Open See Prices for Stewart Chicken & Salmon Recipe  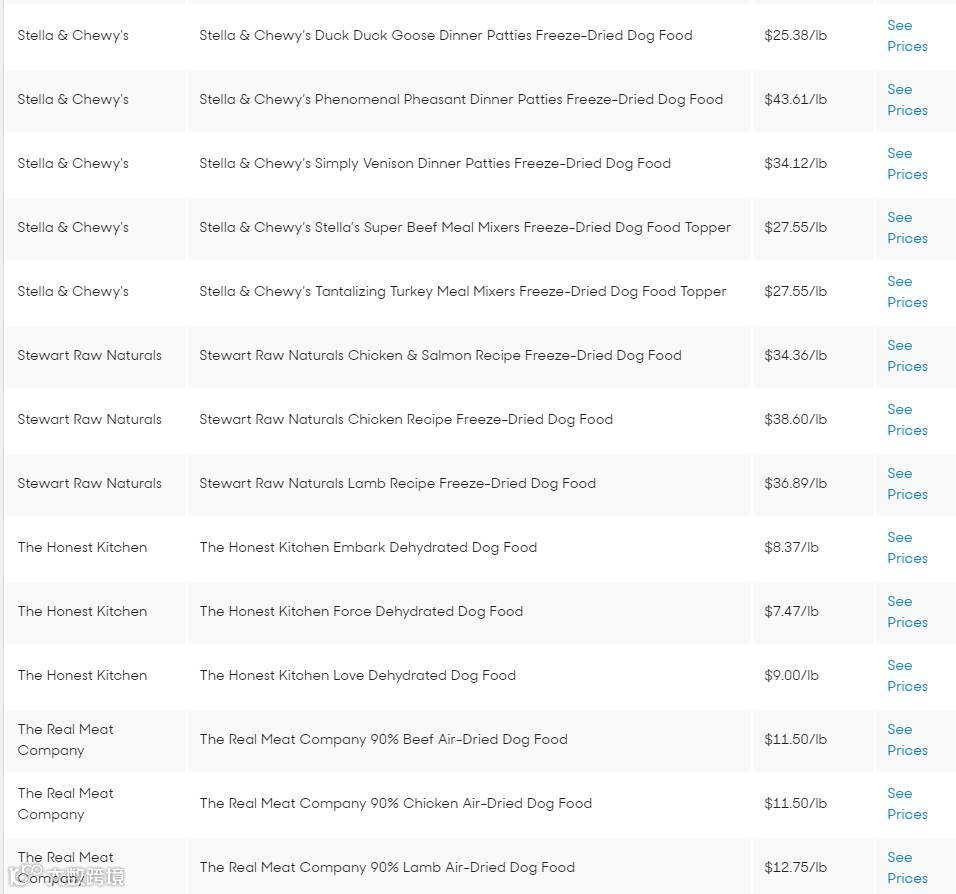907,356
